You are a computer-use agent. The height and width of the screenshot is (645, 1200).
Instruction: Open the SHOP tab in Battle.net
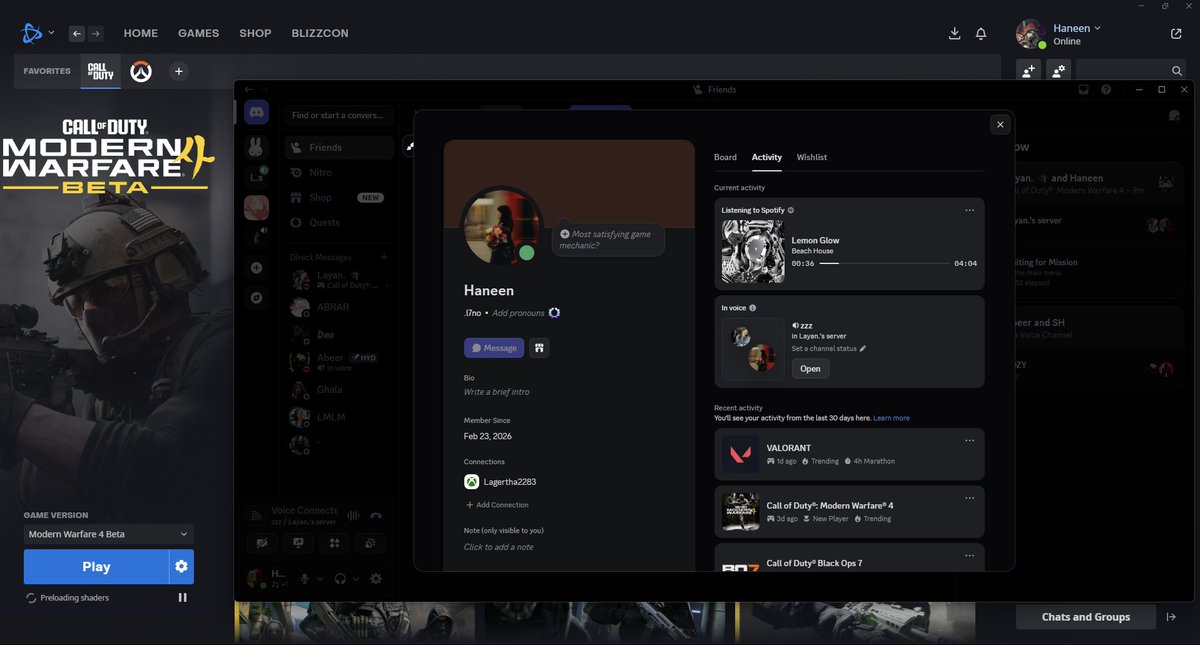point(255,33)
